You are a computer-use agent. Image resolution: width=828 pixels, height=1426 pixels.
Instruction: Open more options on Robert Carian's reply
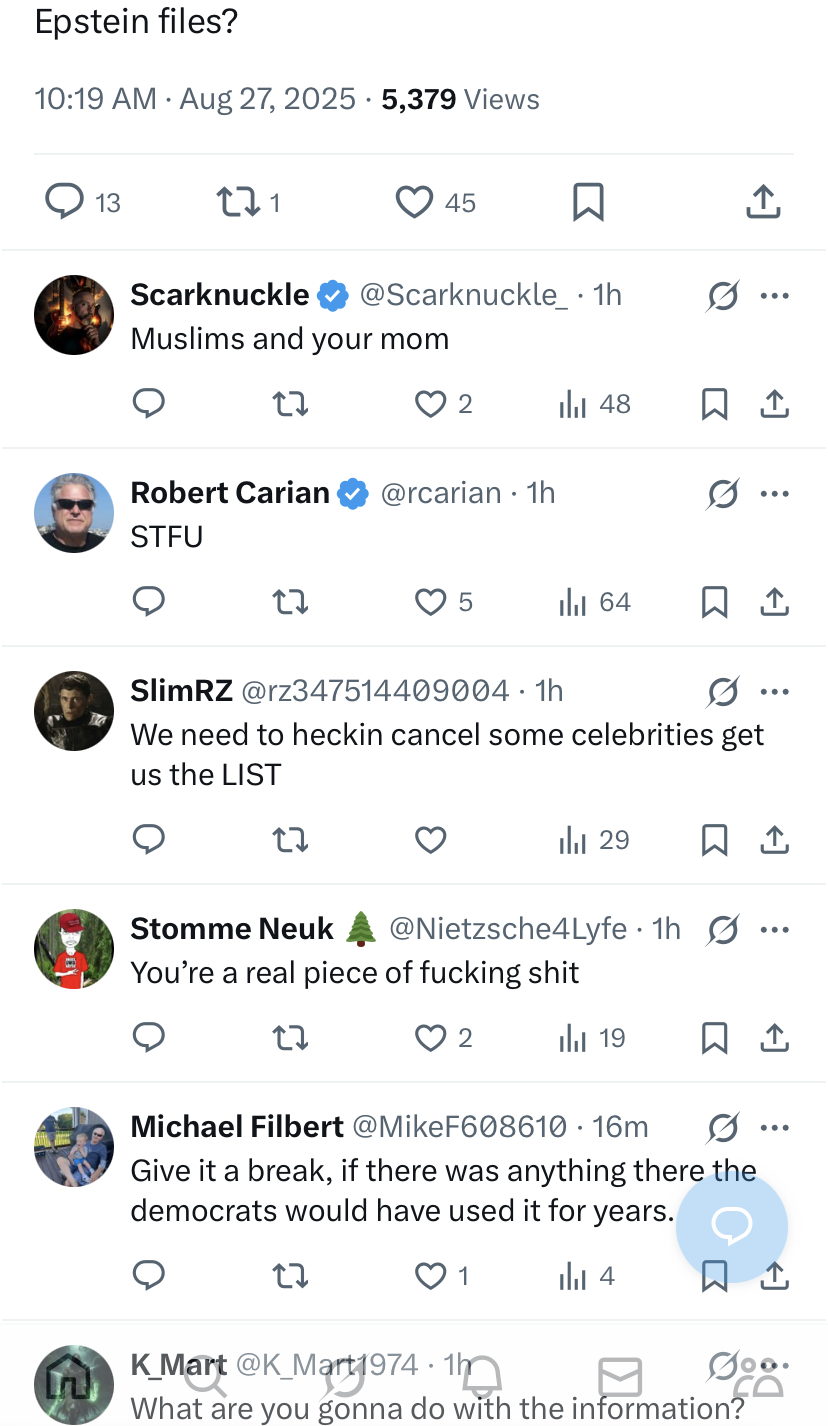(775, 494)
